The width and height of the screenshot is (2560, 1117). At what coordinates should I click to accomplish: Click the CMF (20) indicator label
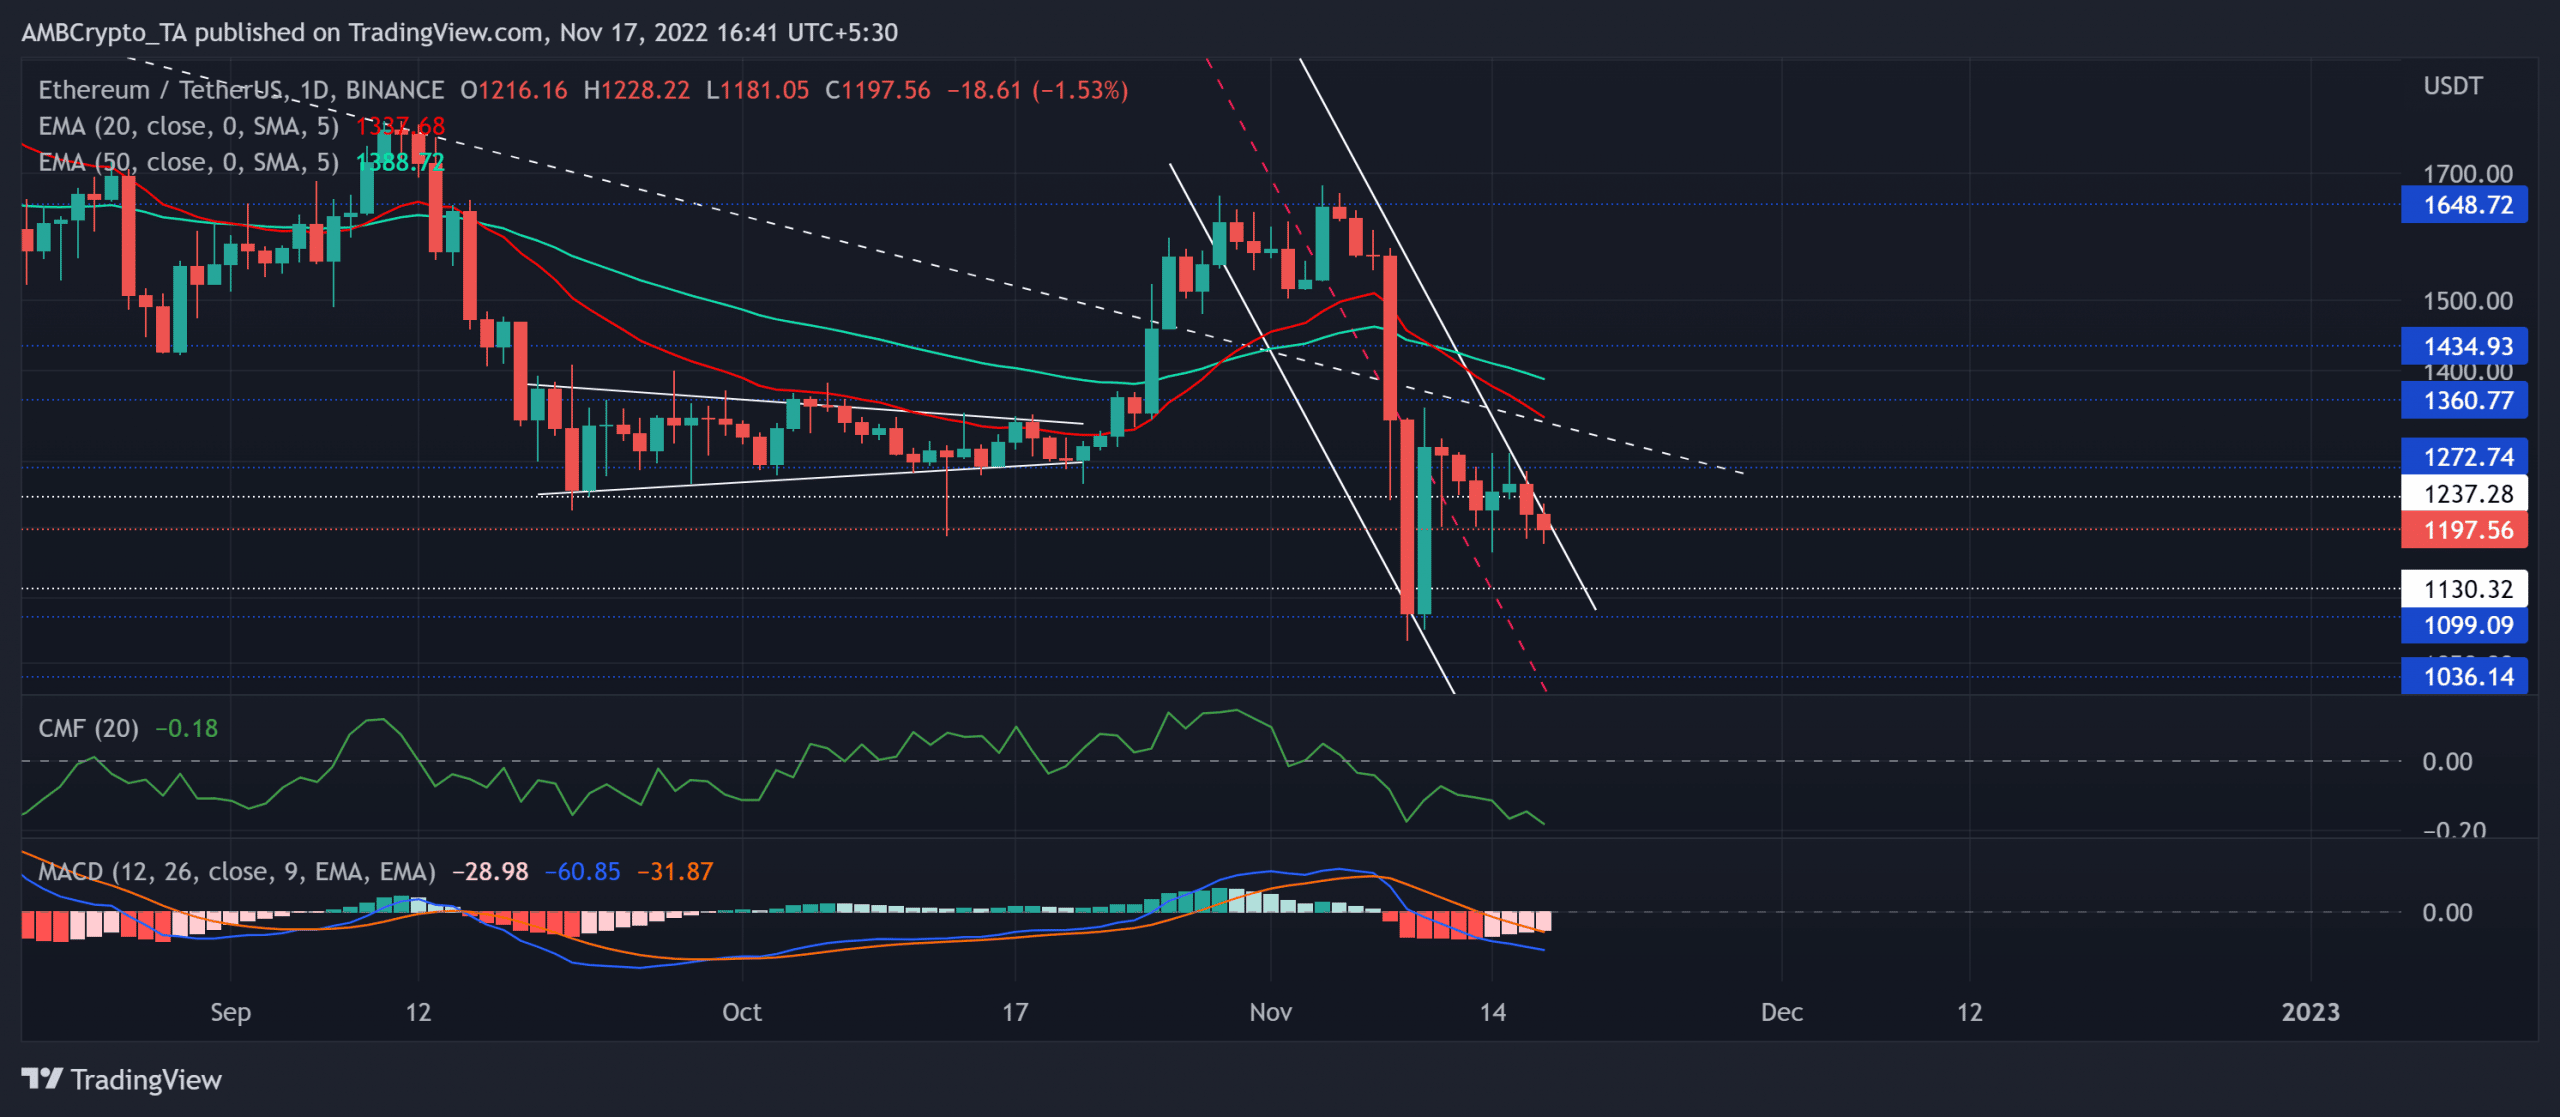(x=88, y=728)
